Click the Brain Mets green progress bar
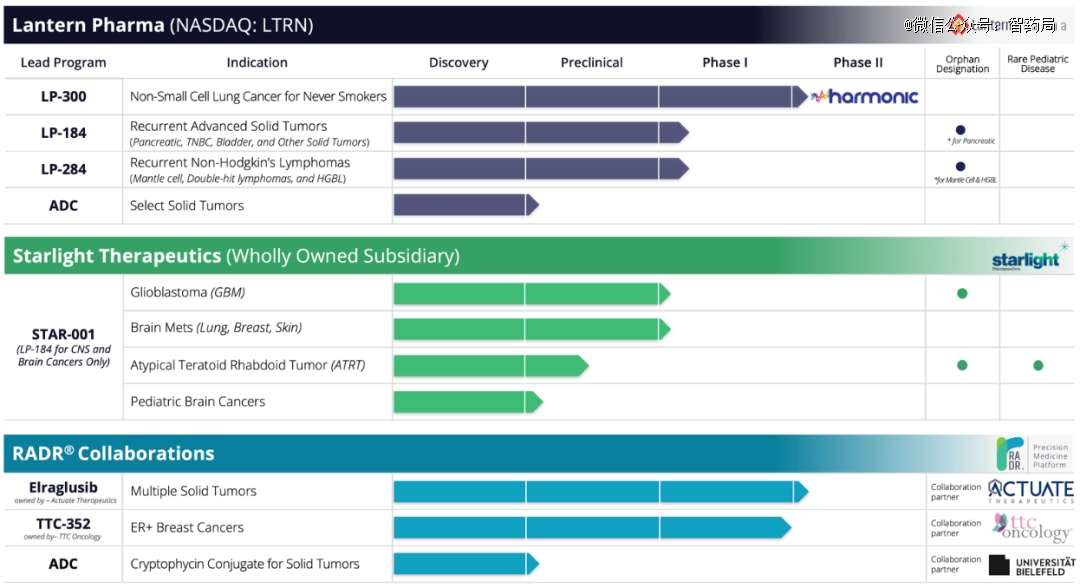This screenshot has height=588, width=1080. tap(532, 329)
